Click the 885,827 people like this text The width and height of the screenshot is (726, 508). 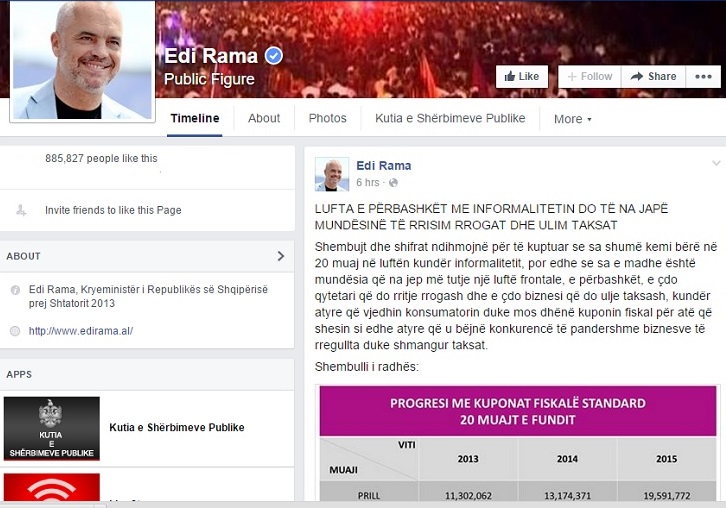click(101, 158)
